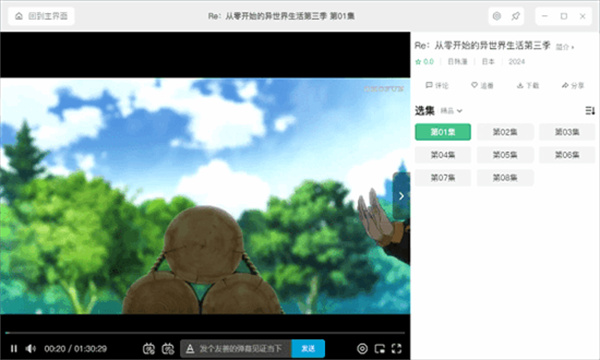600x360 pixels.
Task: Click the danmaku text input field
Action: pos(236,349)
